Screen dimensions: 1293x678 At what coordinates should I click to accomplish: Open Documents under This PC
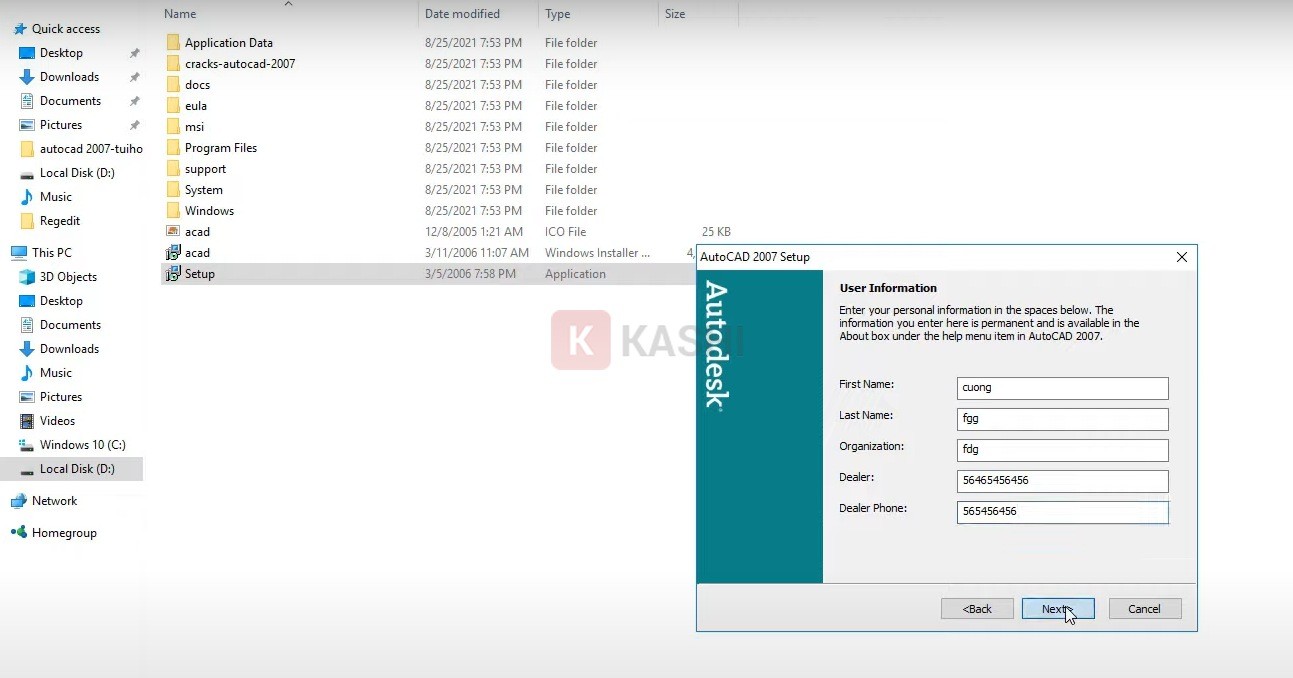click(x=70, y=325)
